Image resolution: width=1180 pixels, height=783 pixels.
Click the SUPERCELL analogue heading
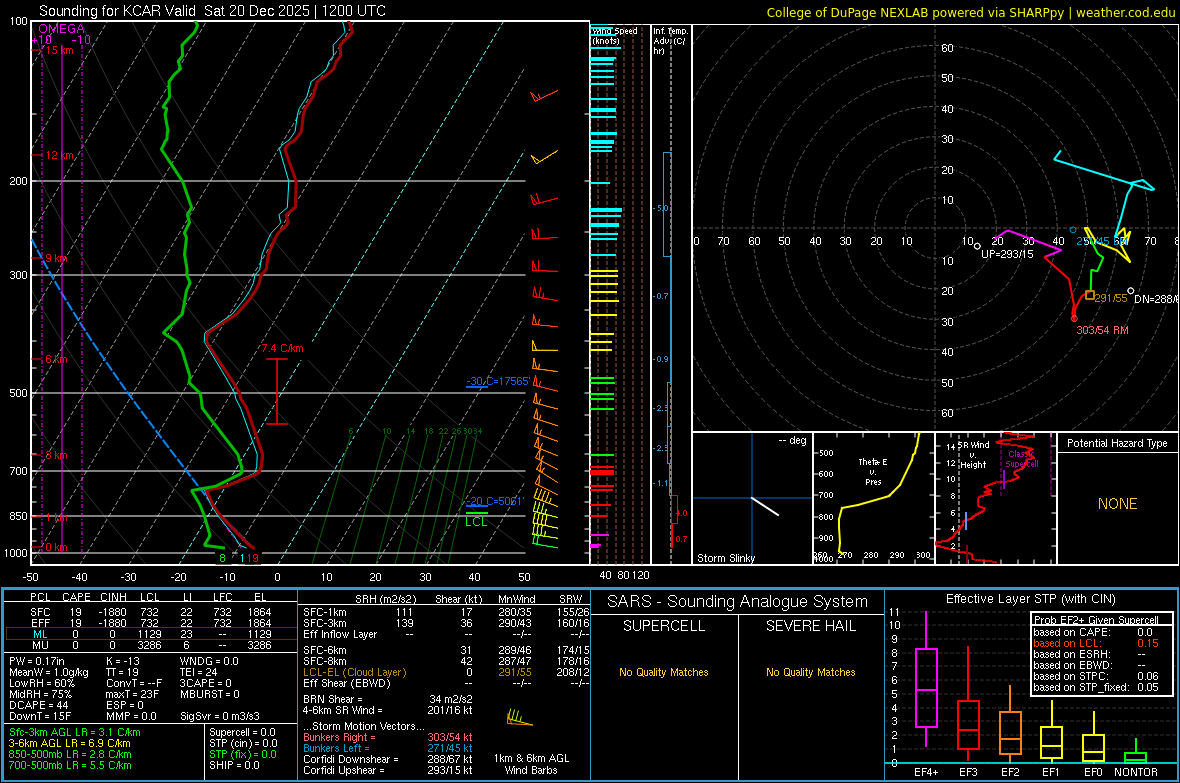pos(664,626)
